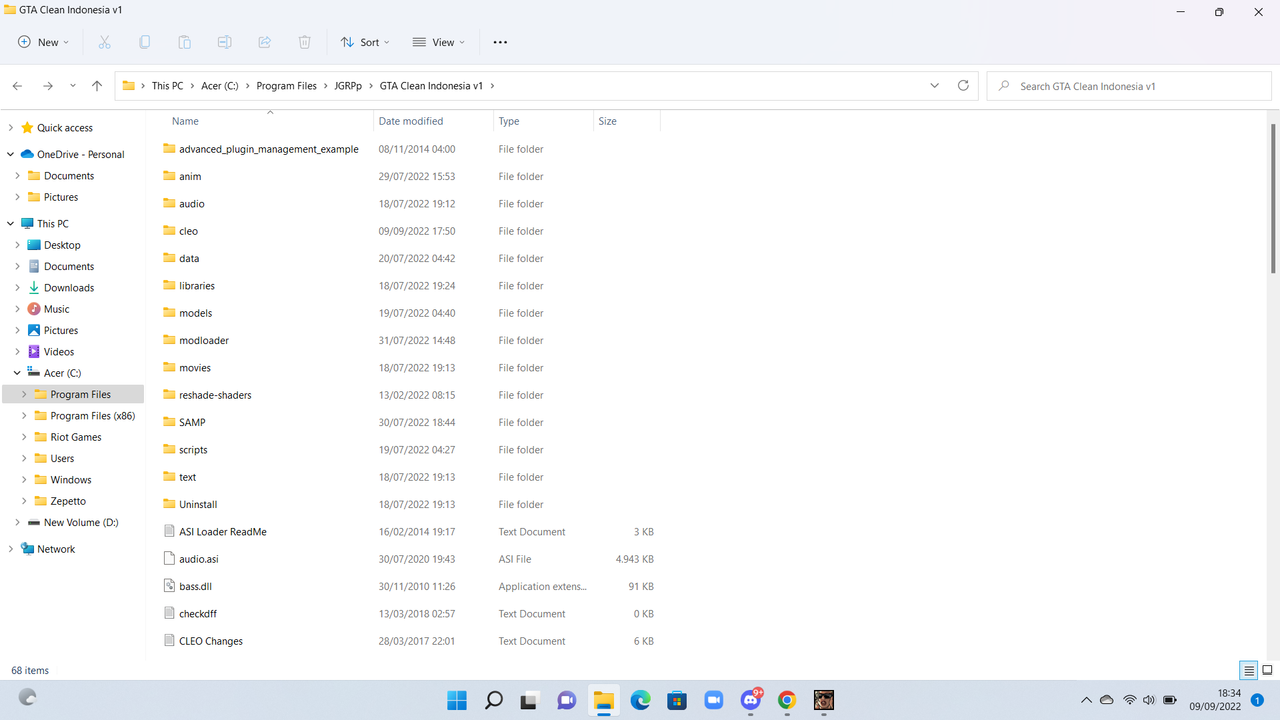Select Music in navigation pane
Screen dimensions: 1280x720
[x=57, y=309]
